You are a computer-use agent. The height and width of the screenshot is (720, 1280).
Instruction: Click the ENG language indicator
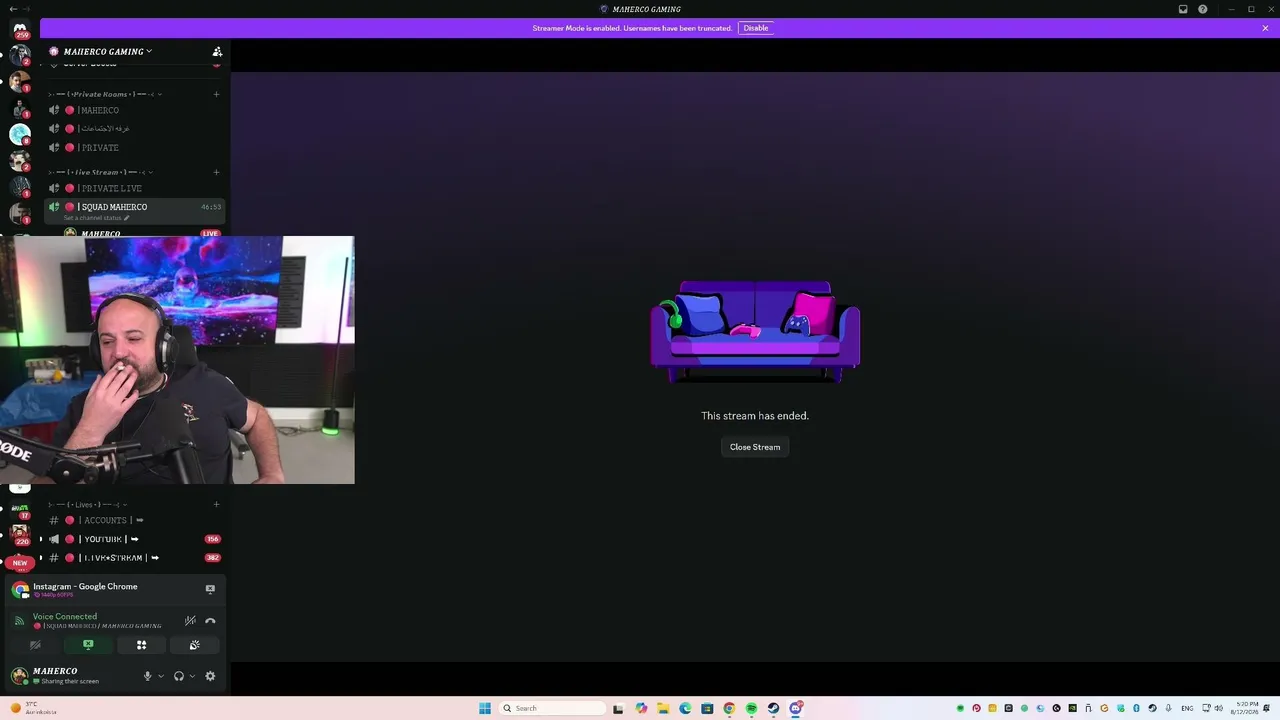click(x=1187, y=708)
